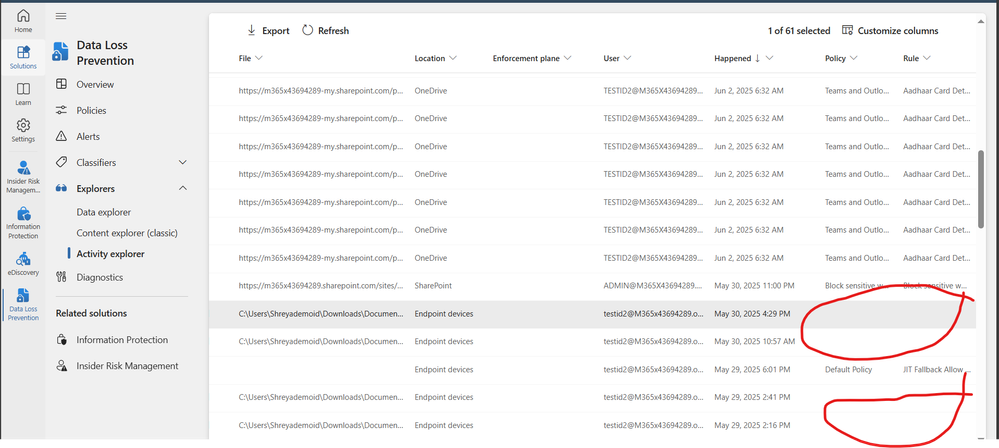The height and width of the screenshot is (448, 999).
Task: Open Solutions in the left rail
Action: 23,57
